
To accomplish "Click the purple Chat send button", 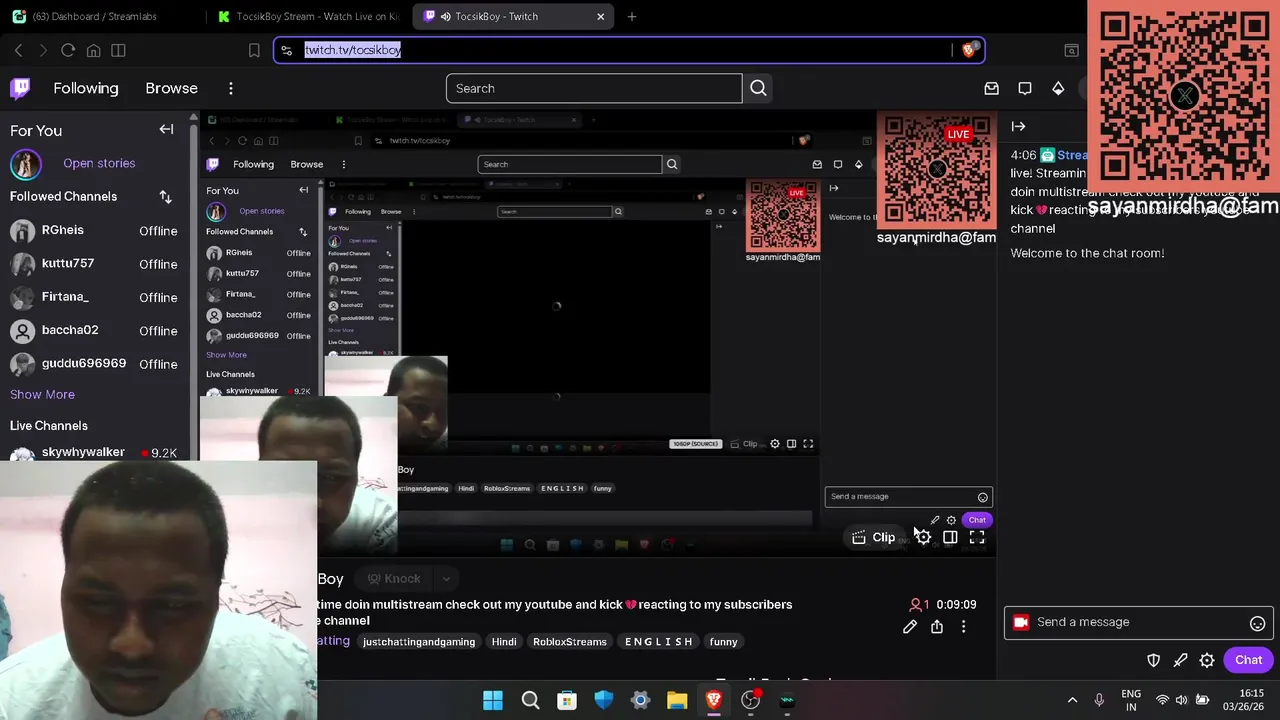I will pyautogui.click(x=1248, y=660).
